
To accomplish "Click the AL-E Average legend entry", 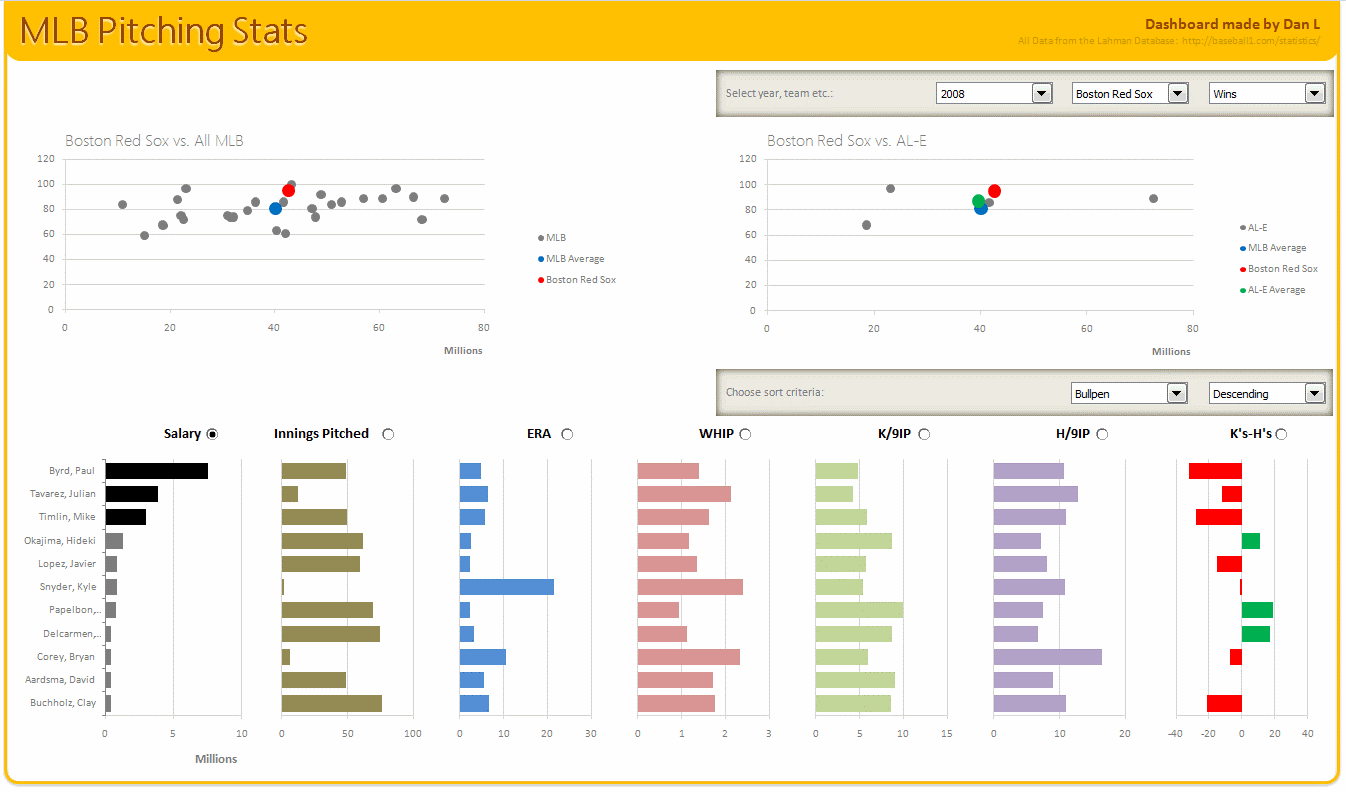I will (1273, 290).
